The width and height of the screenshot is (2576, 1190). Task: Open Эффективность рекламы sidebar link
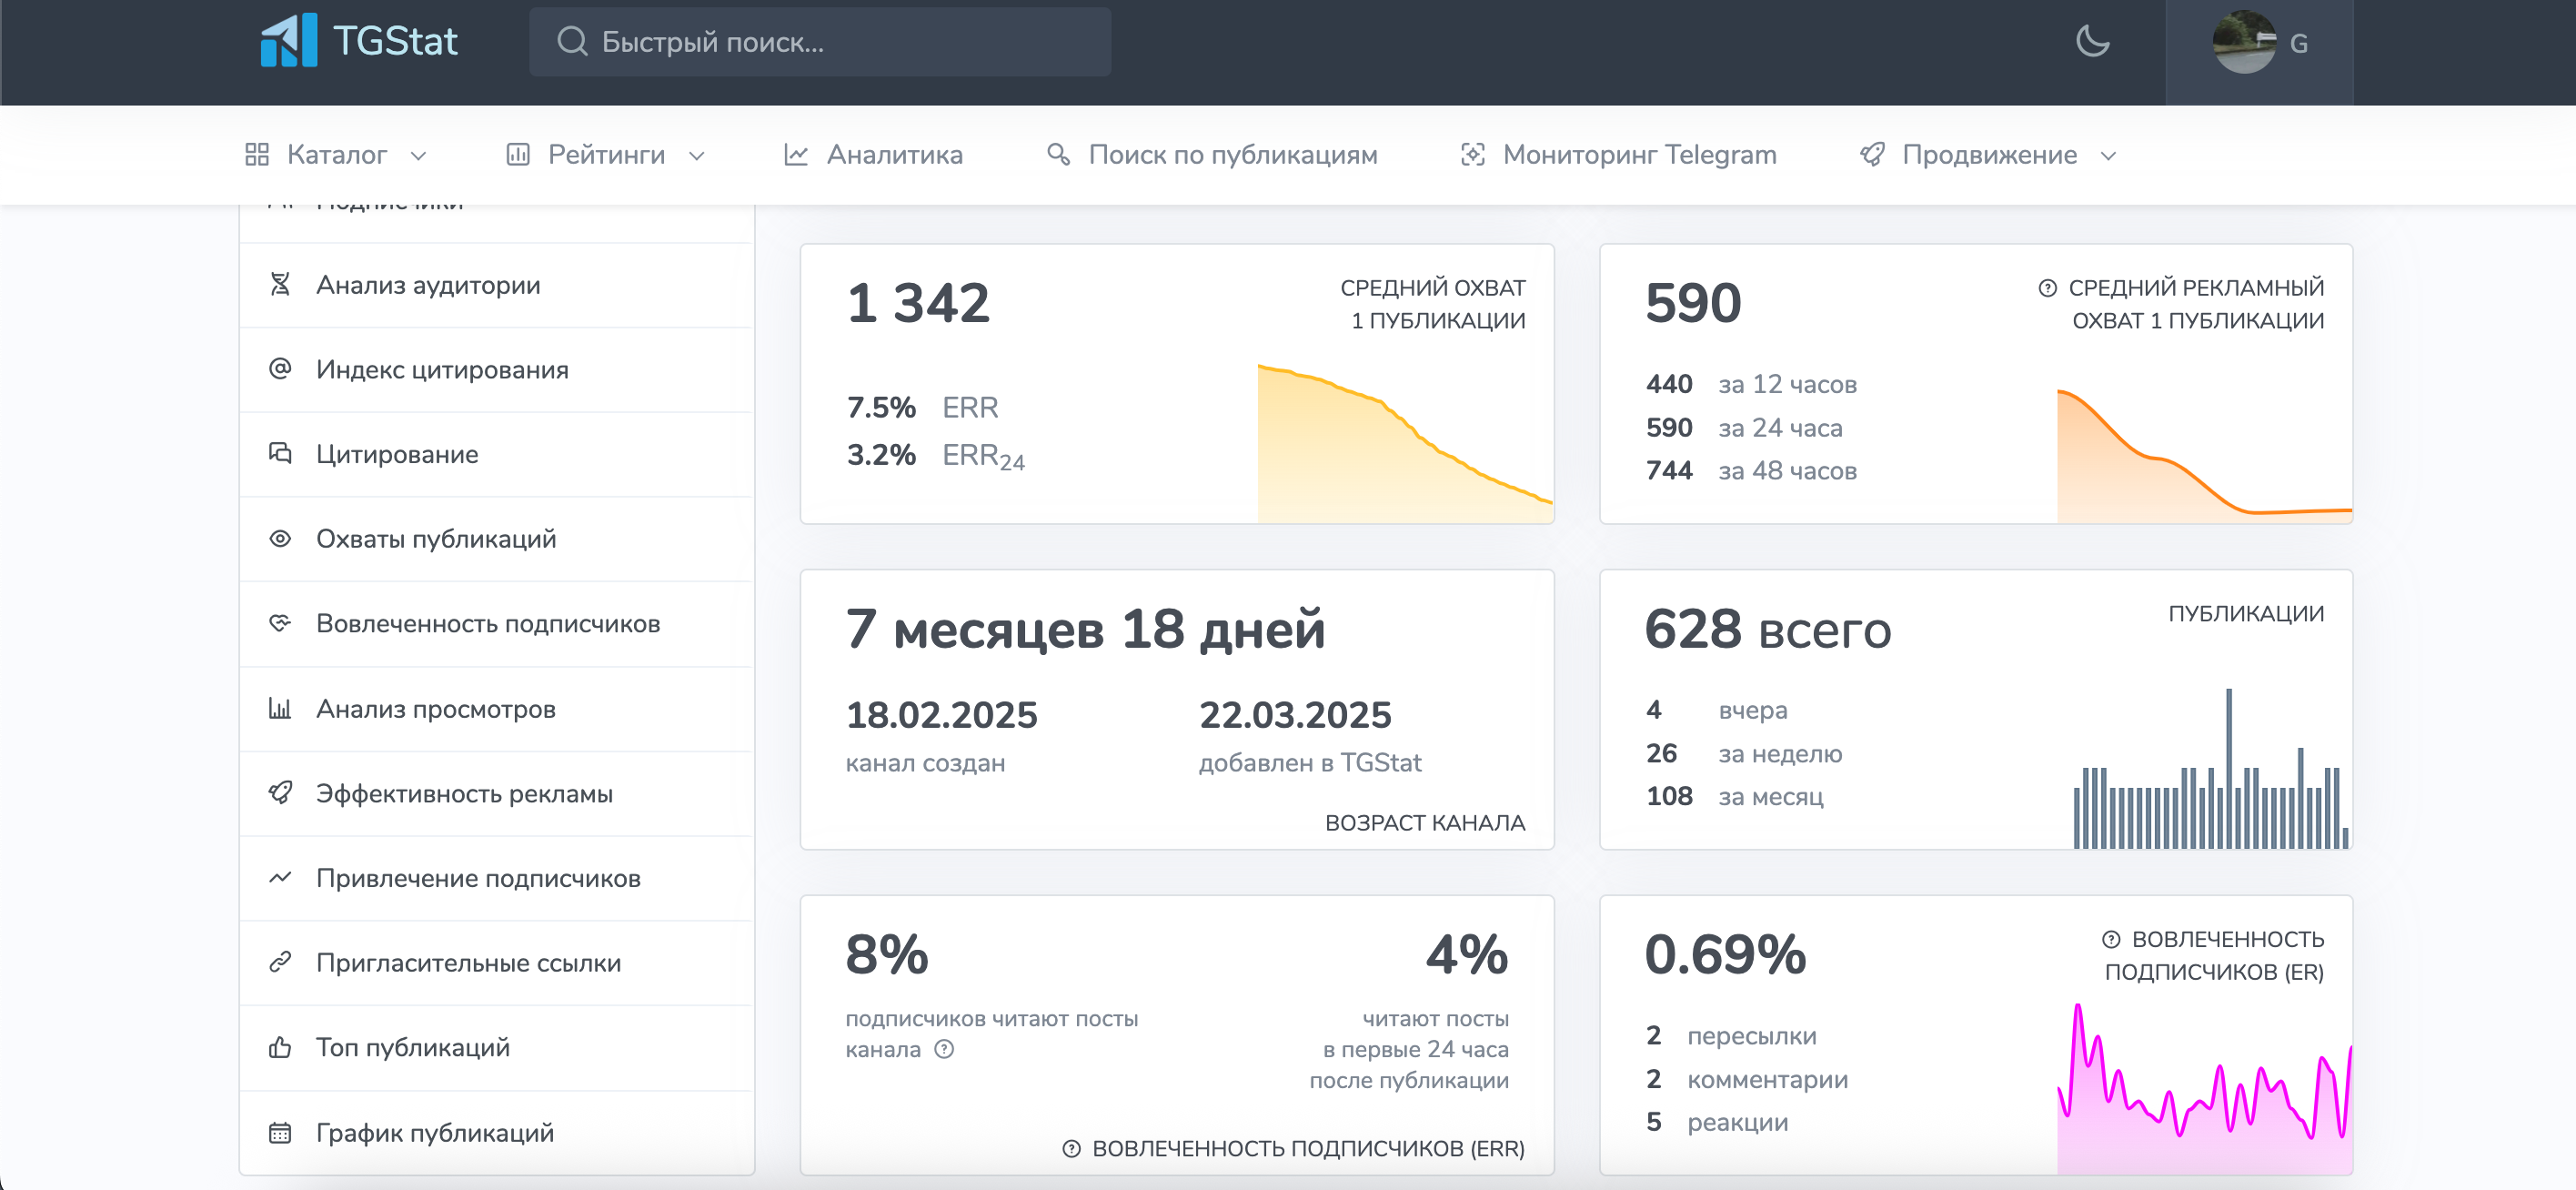pos(464,793)
